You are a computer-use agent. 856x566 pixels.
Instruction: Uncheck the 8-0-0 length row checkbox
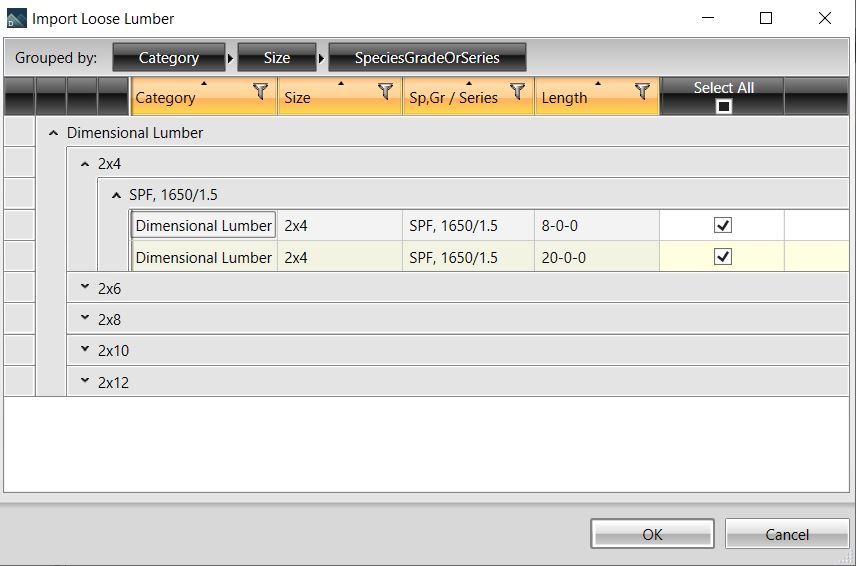723,226
